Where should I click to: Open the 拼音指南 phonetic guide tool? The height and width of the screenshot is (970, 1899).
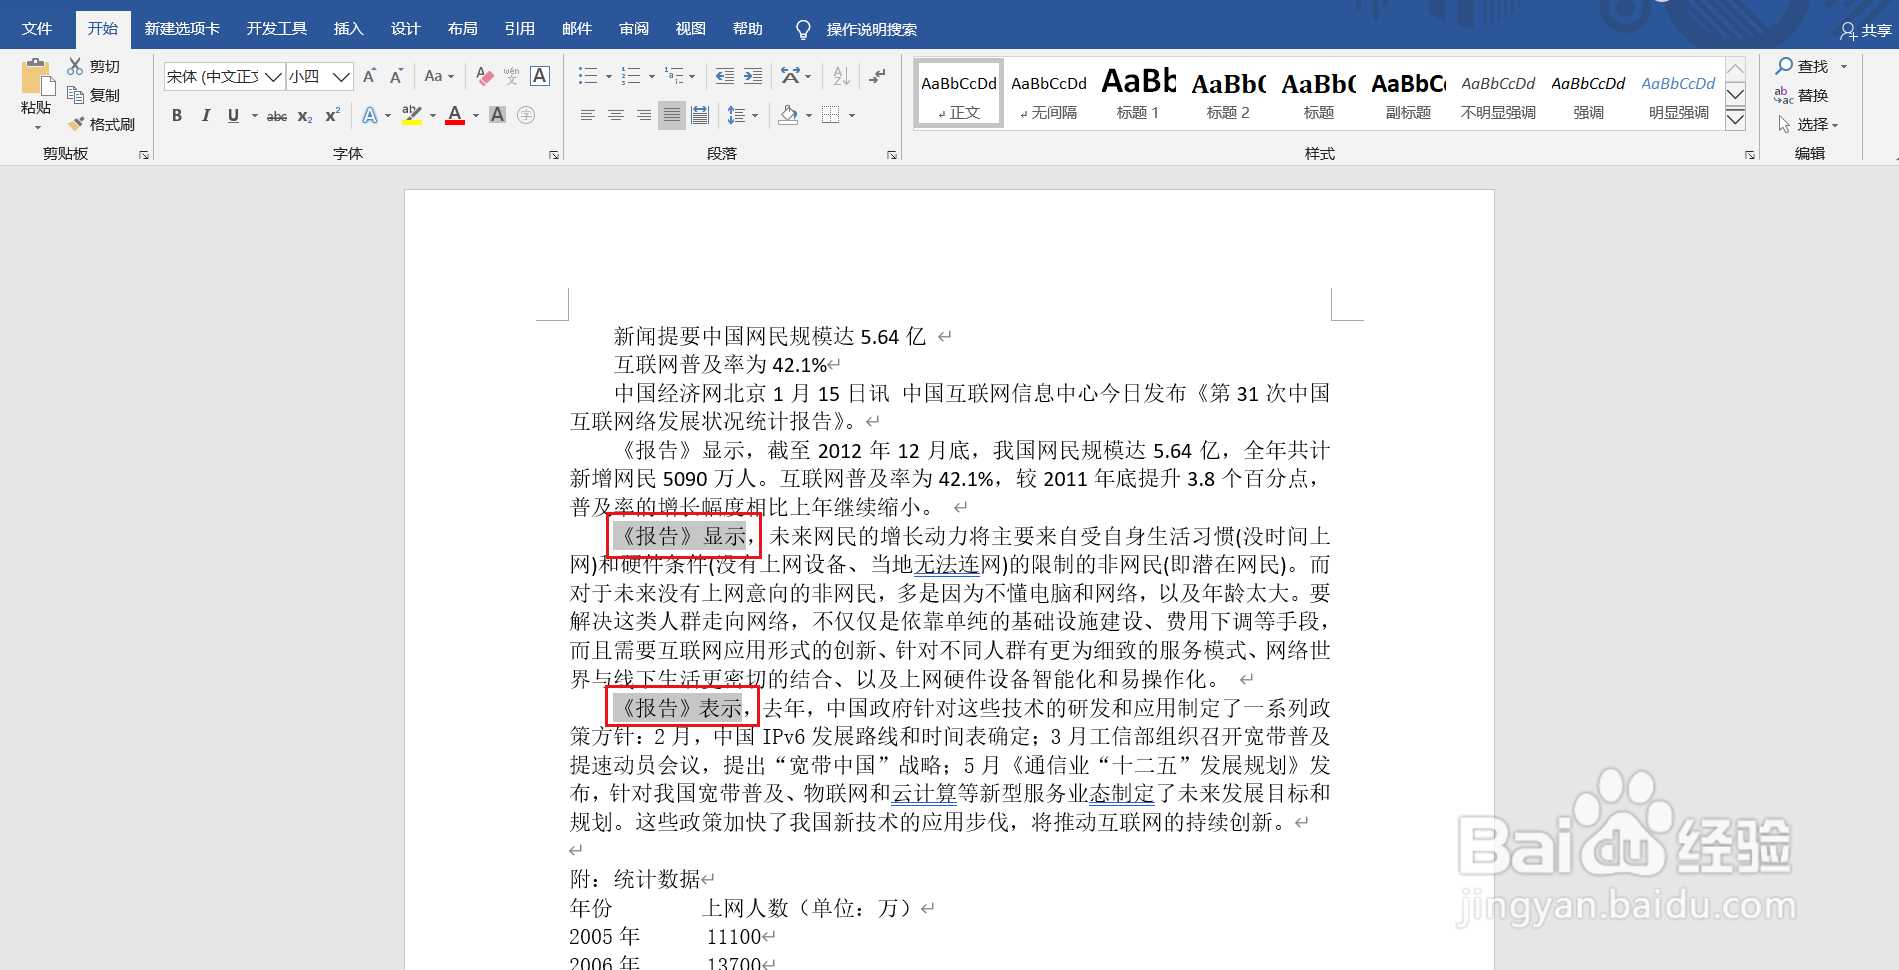512,76
